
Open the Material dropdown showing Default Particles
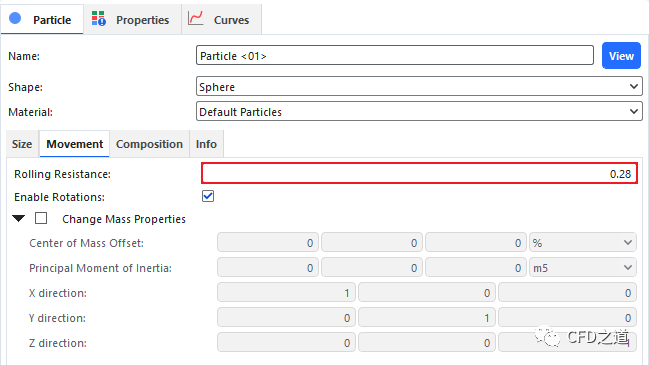419,111
